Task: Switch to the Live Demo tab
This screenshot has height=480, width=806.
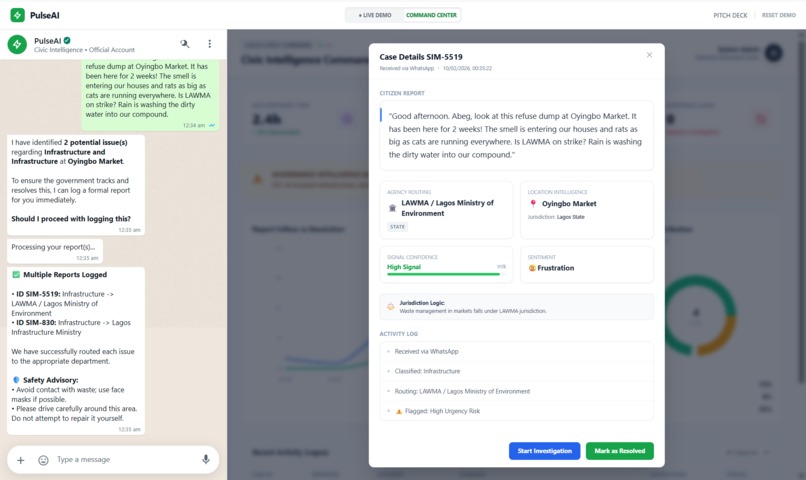Action: click(375, 15)
